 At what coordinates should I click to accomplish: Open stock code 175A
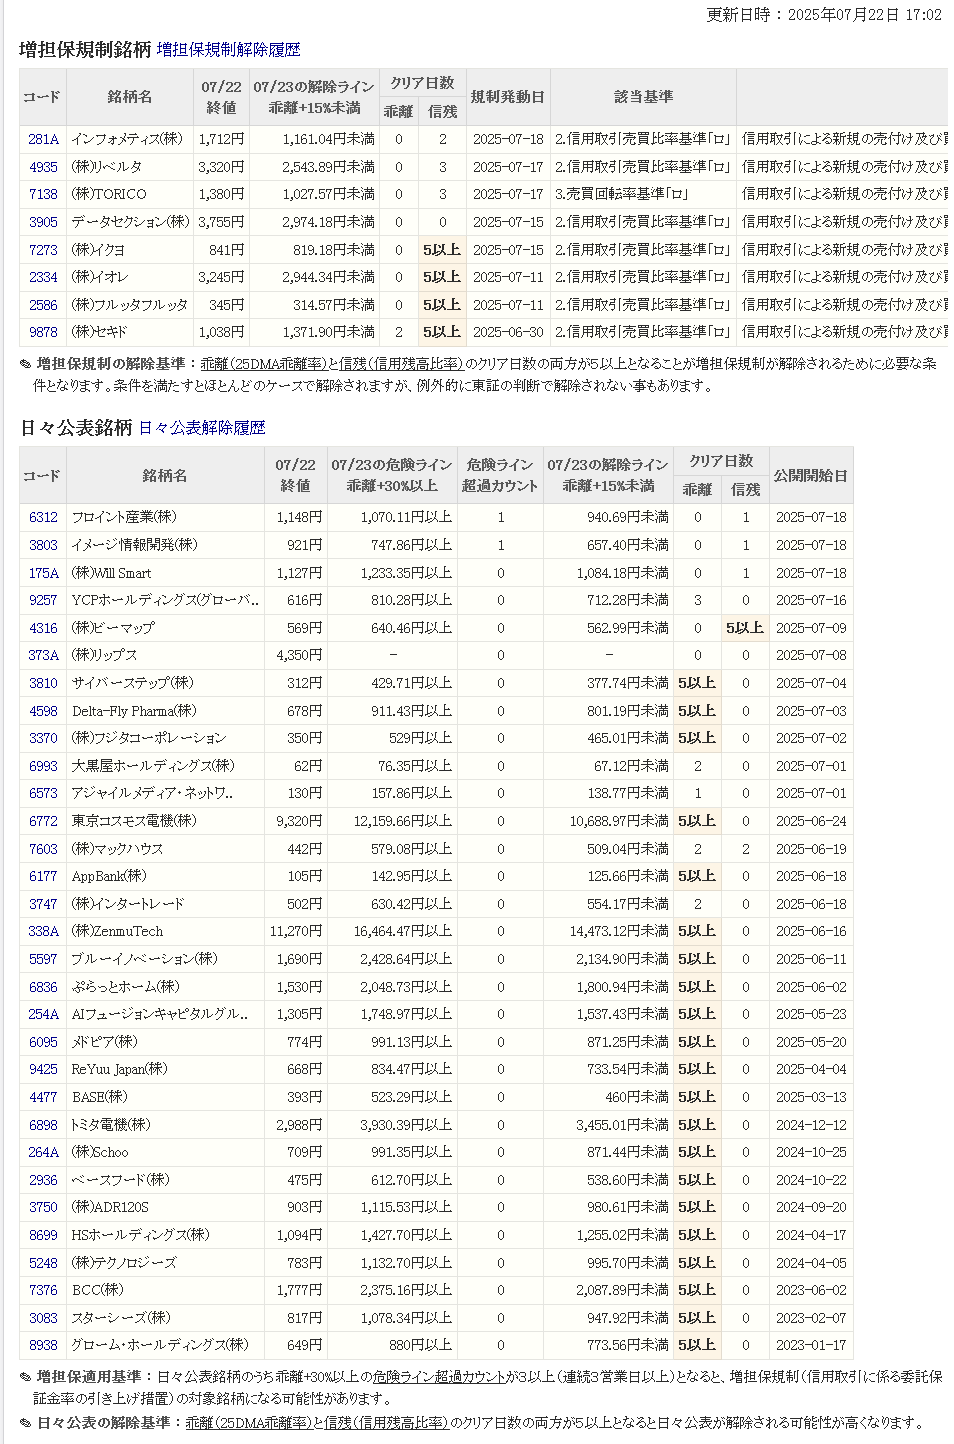tap(43, 573)
